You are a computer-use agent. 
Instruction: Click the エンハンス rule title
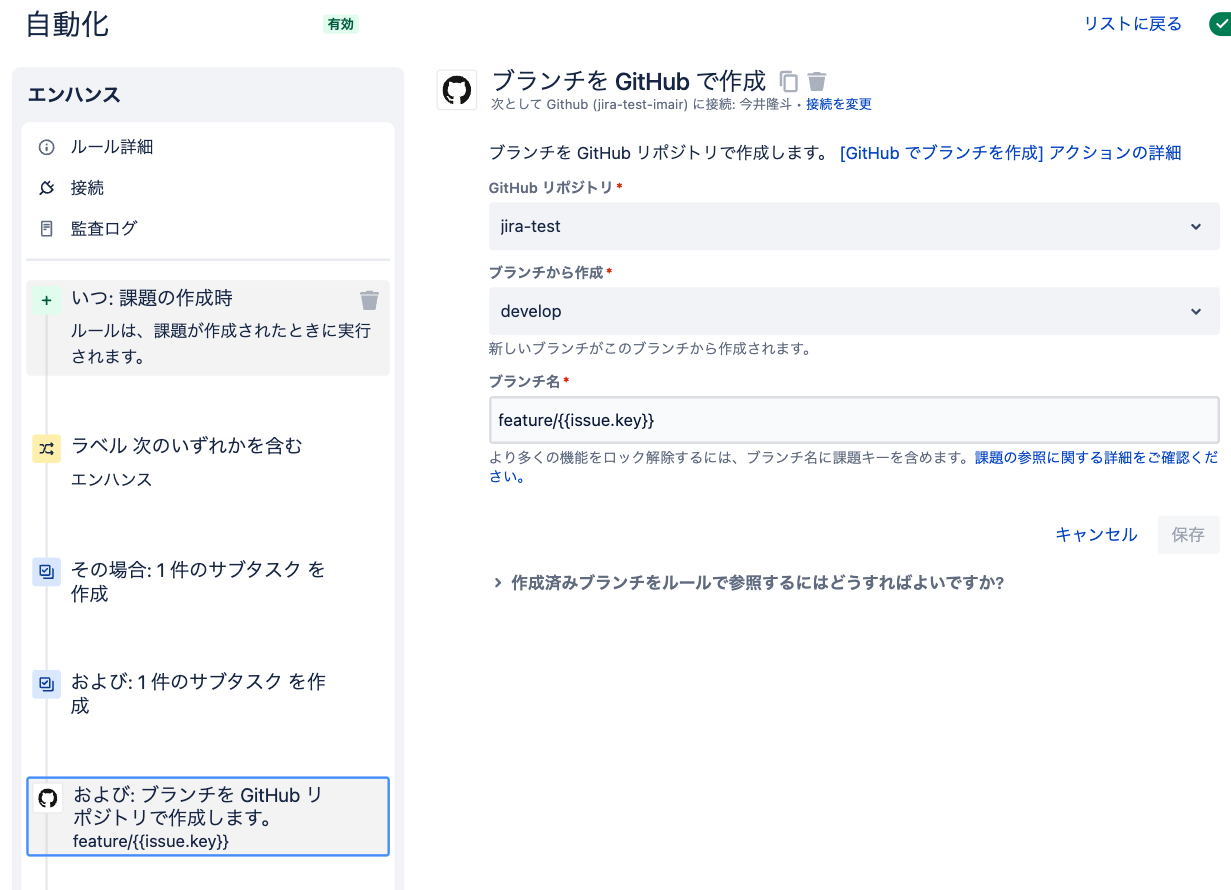(74, 95)
